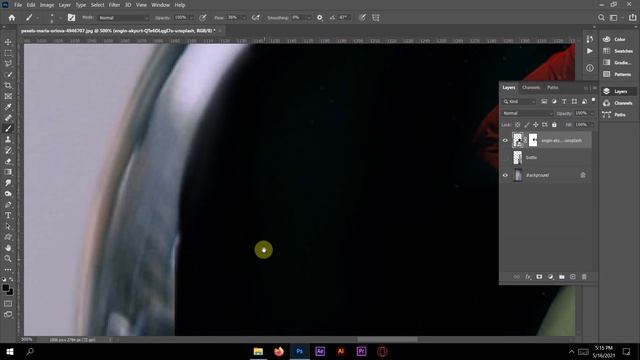Image resolution: width=640 pixels, height=360 pixels.
Task: Create new fill or adjustment layer
Action: [550, 277]
